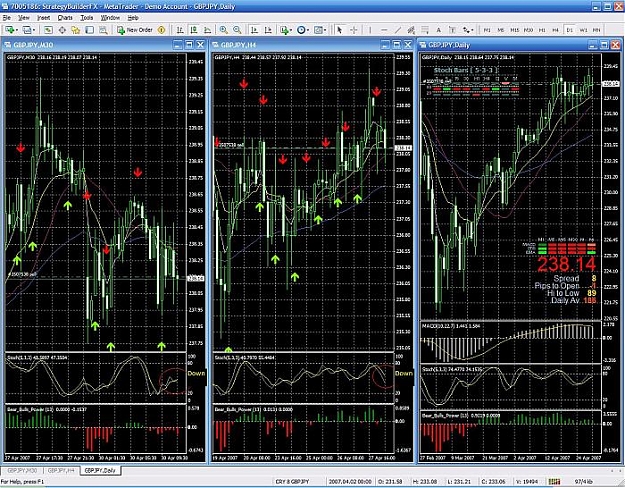
Task: Show the Market Watch window
Action: click(x=48, y=30)
